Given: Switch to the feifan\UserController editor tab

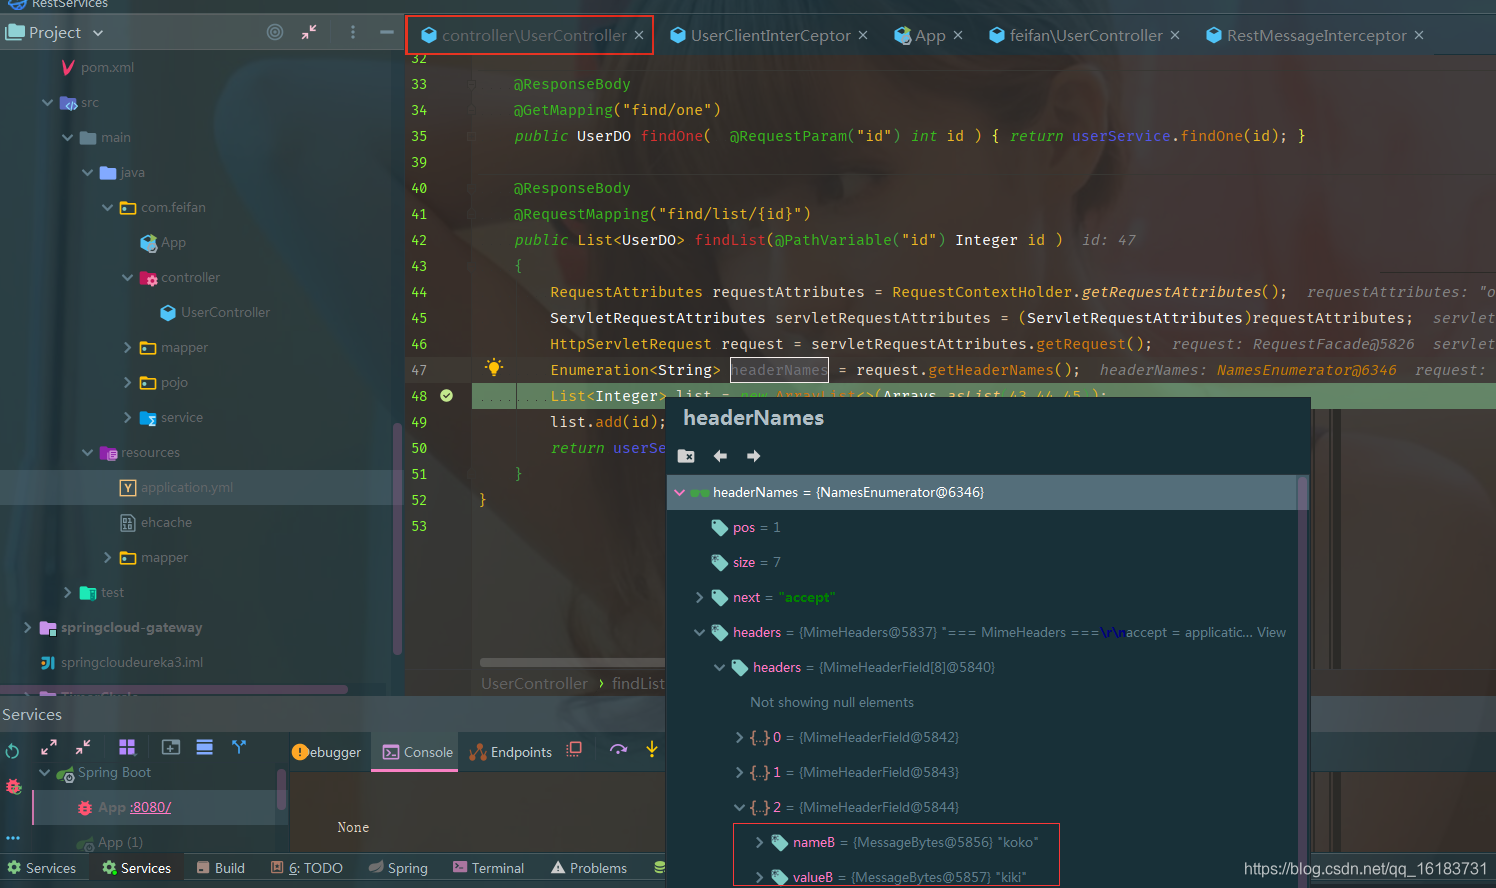Looking at the screenshot, I should [x=1086, y=35].
